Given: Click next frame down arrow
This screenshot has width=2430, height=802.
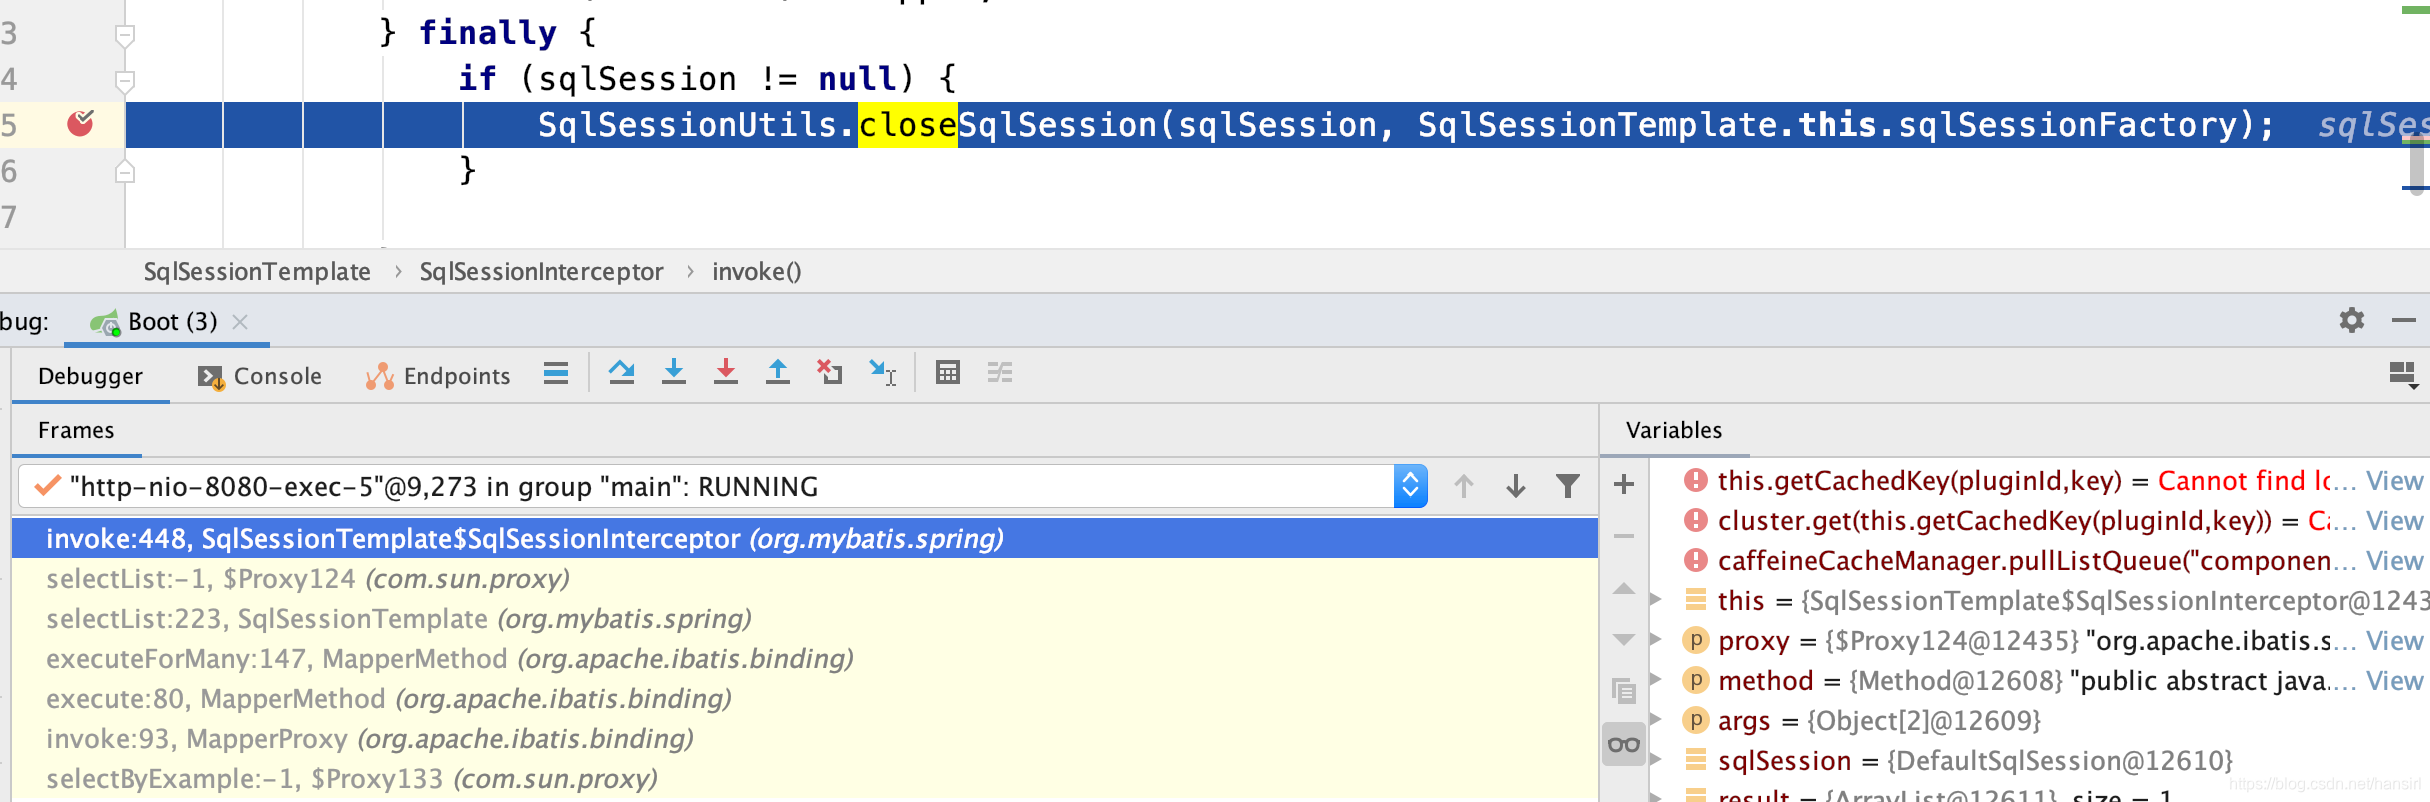Looking at the screenshot, I should [x=1516, y=487].
